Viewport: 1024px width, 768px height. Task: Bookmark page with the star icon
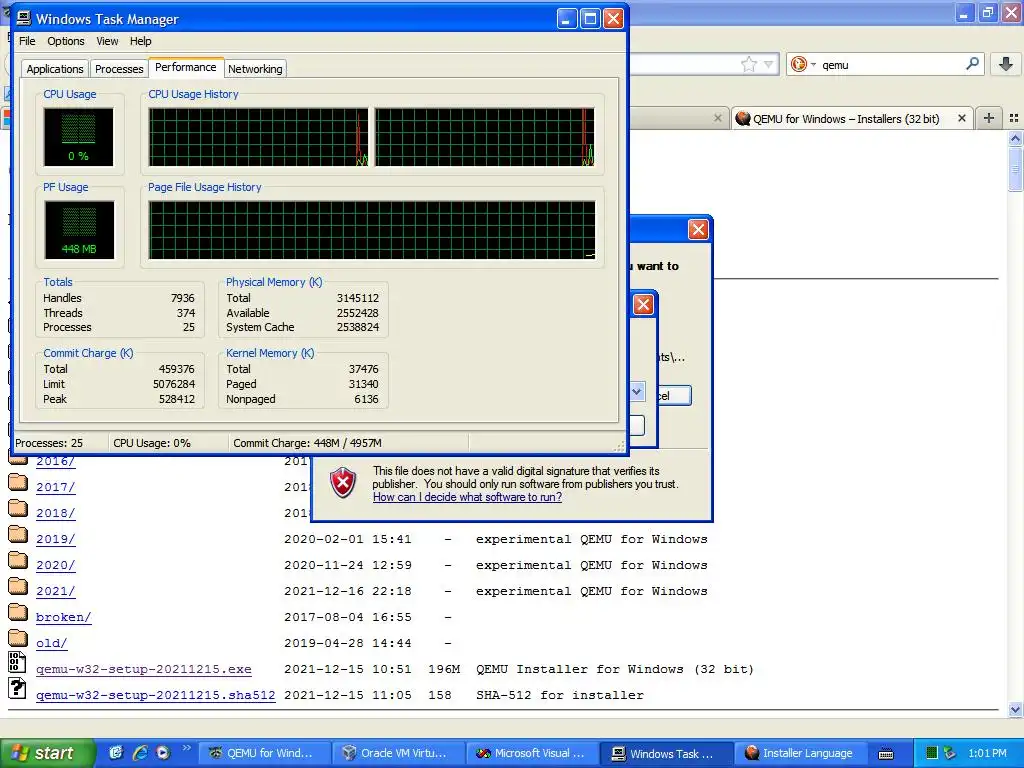748,64
